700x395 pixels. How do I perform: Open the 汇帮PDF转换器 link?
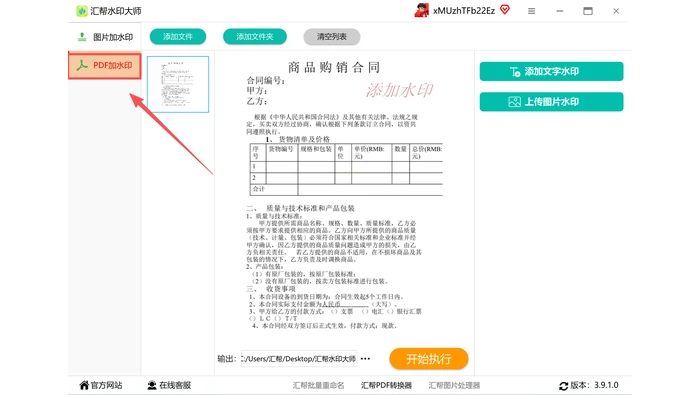386,385
